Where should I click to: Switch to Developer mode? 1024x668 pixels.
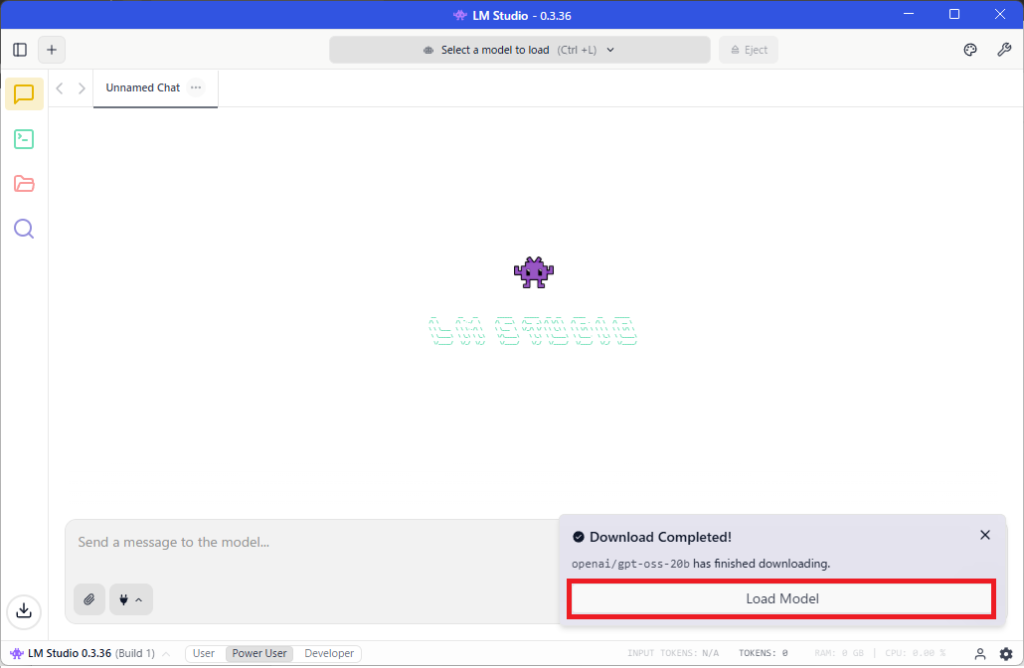point(329,654)
